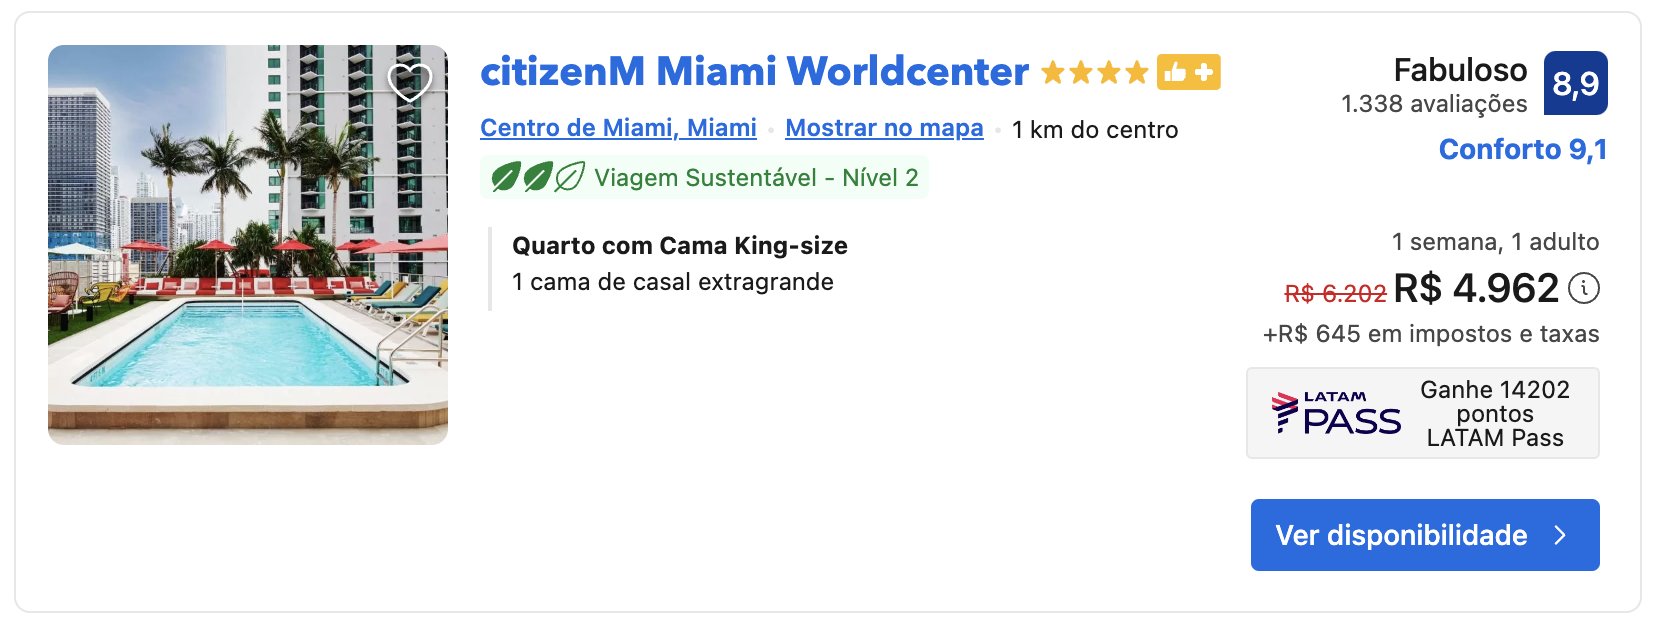Image resolution: width=1656 pixels, height=624 pixels.
Task: Select Quarto com Cama King-size room name
Action: 680,246
